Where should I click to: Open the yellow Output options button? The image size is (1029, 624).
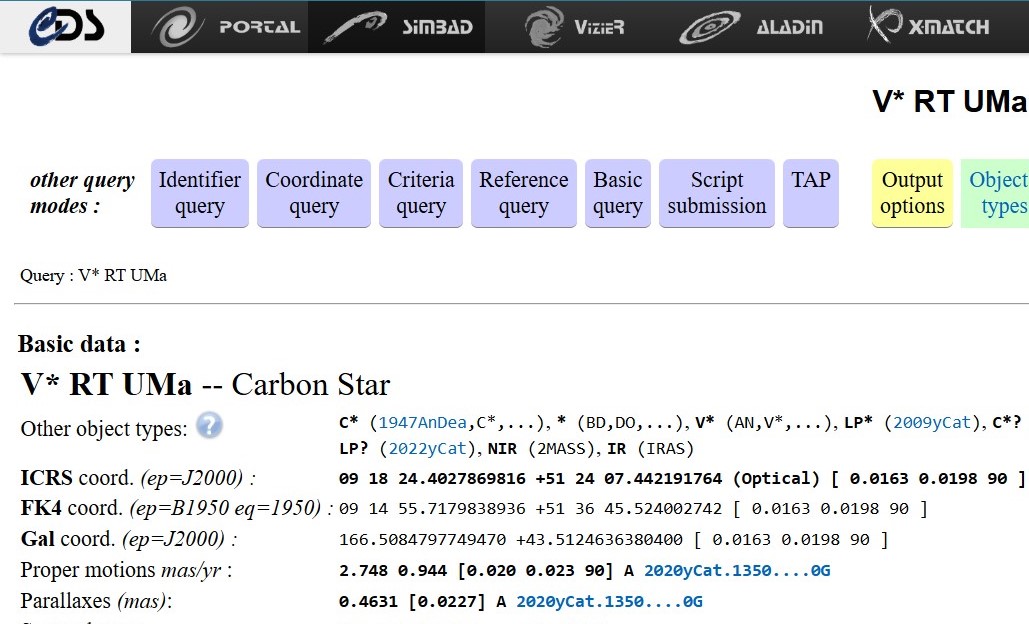[912, 193]
